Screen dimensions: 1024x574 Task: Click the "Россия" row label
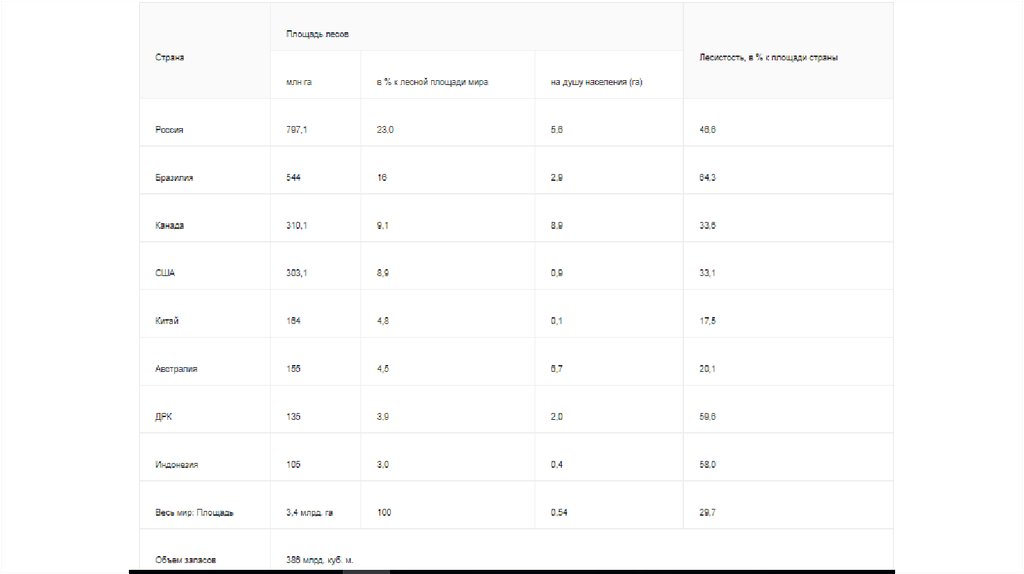pos(170,130)
